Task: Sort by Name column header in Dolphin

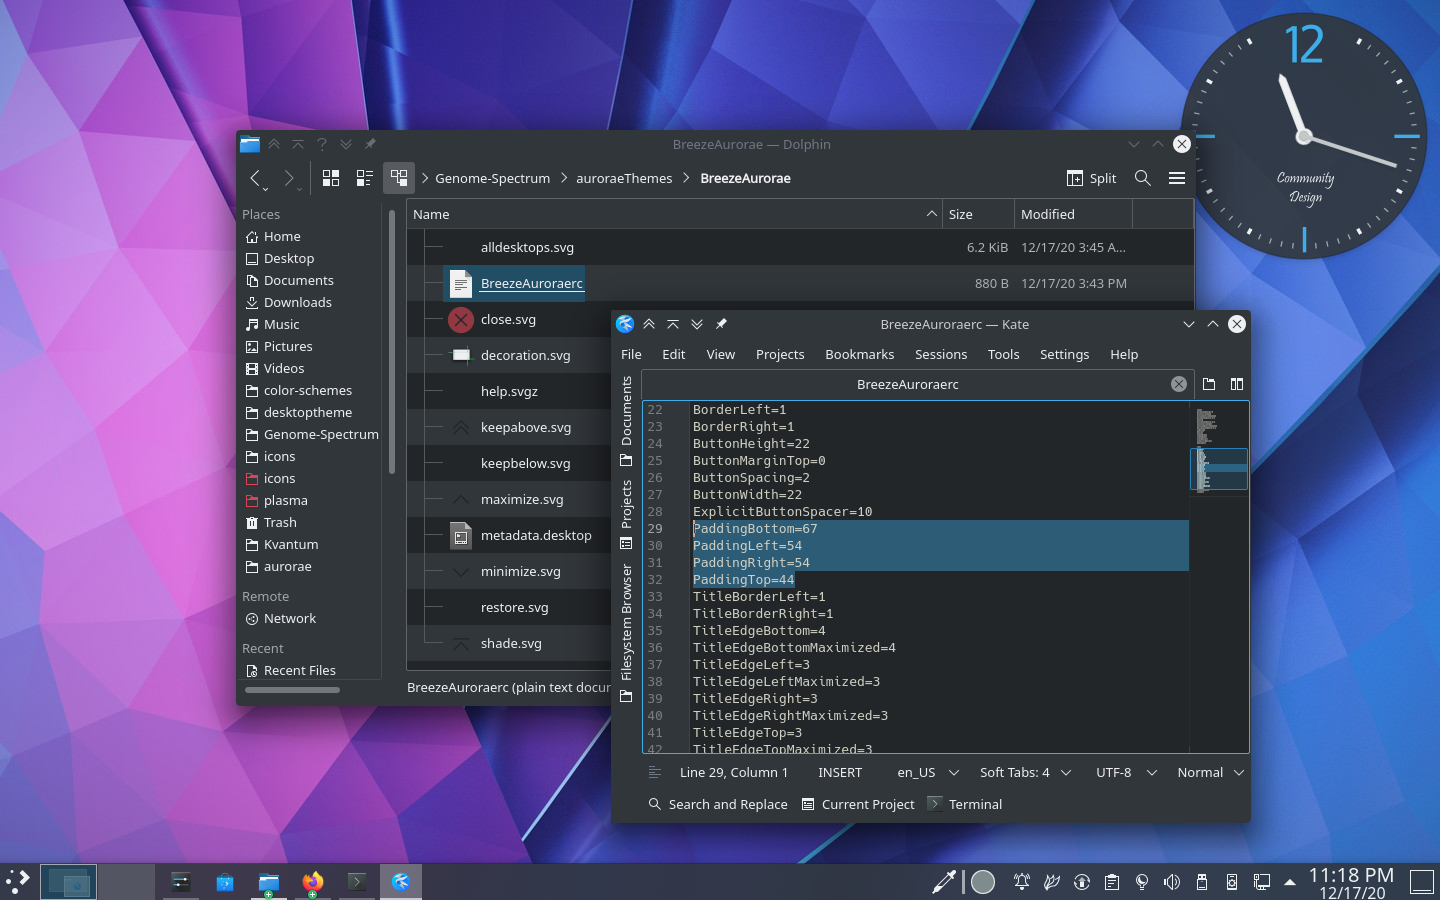Action: point(675,214)
